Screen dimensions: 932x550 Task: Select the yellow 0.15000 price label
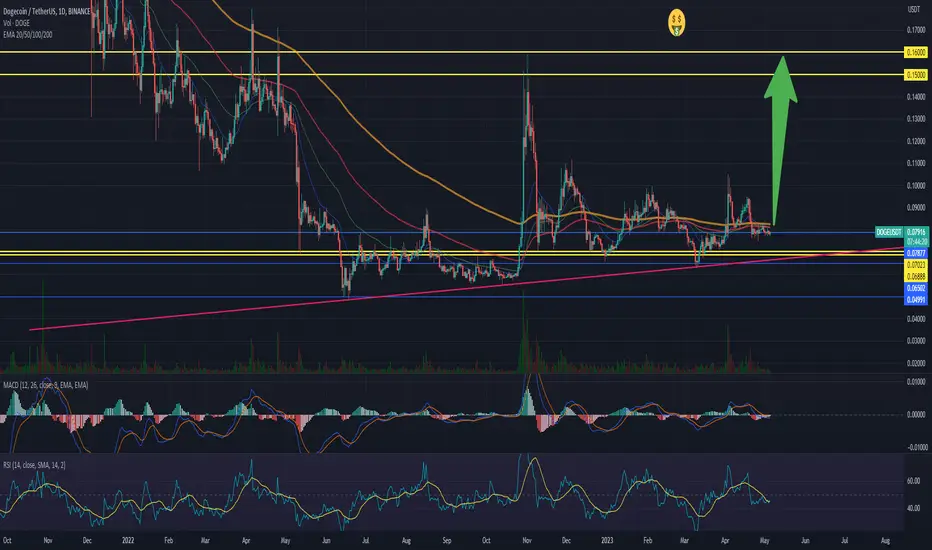coord(915,75)
